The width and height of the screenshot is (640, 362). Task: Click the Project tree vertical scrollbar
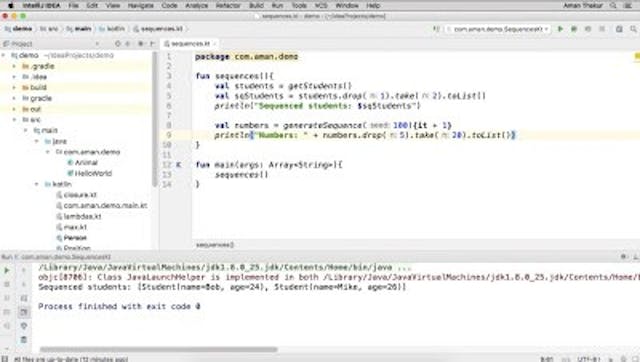(155, 118)
